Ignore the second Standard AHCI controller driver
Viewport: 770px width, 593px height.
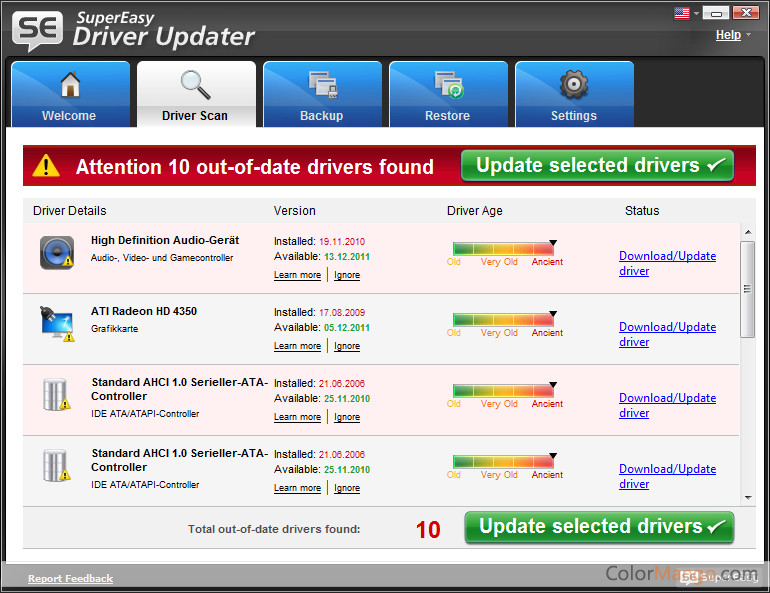click(x=347, y=488)
